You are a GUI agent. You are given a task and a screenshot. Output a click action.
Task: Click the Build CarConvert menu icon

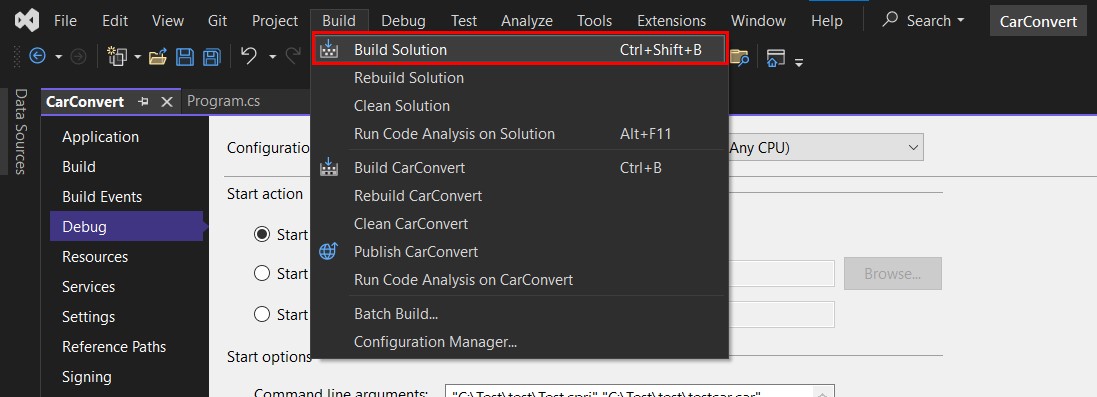pyautogui.click(x=329, y=167)
